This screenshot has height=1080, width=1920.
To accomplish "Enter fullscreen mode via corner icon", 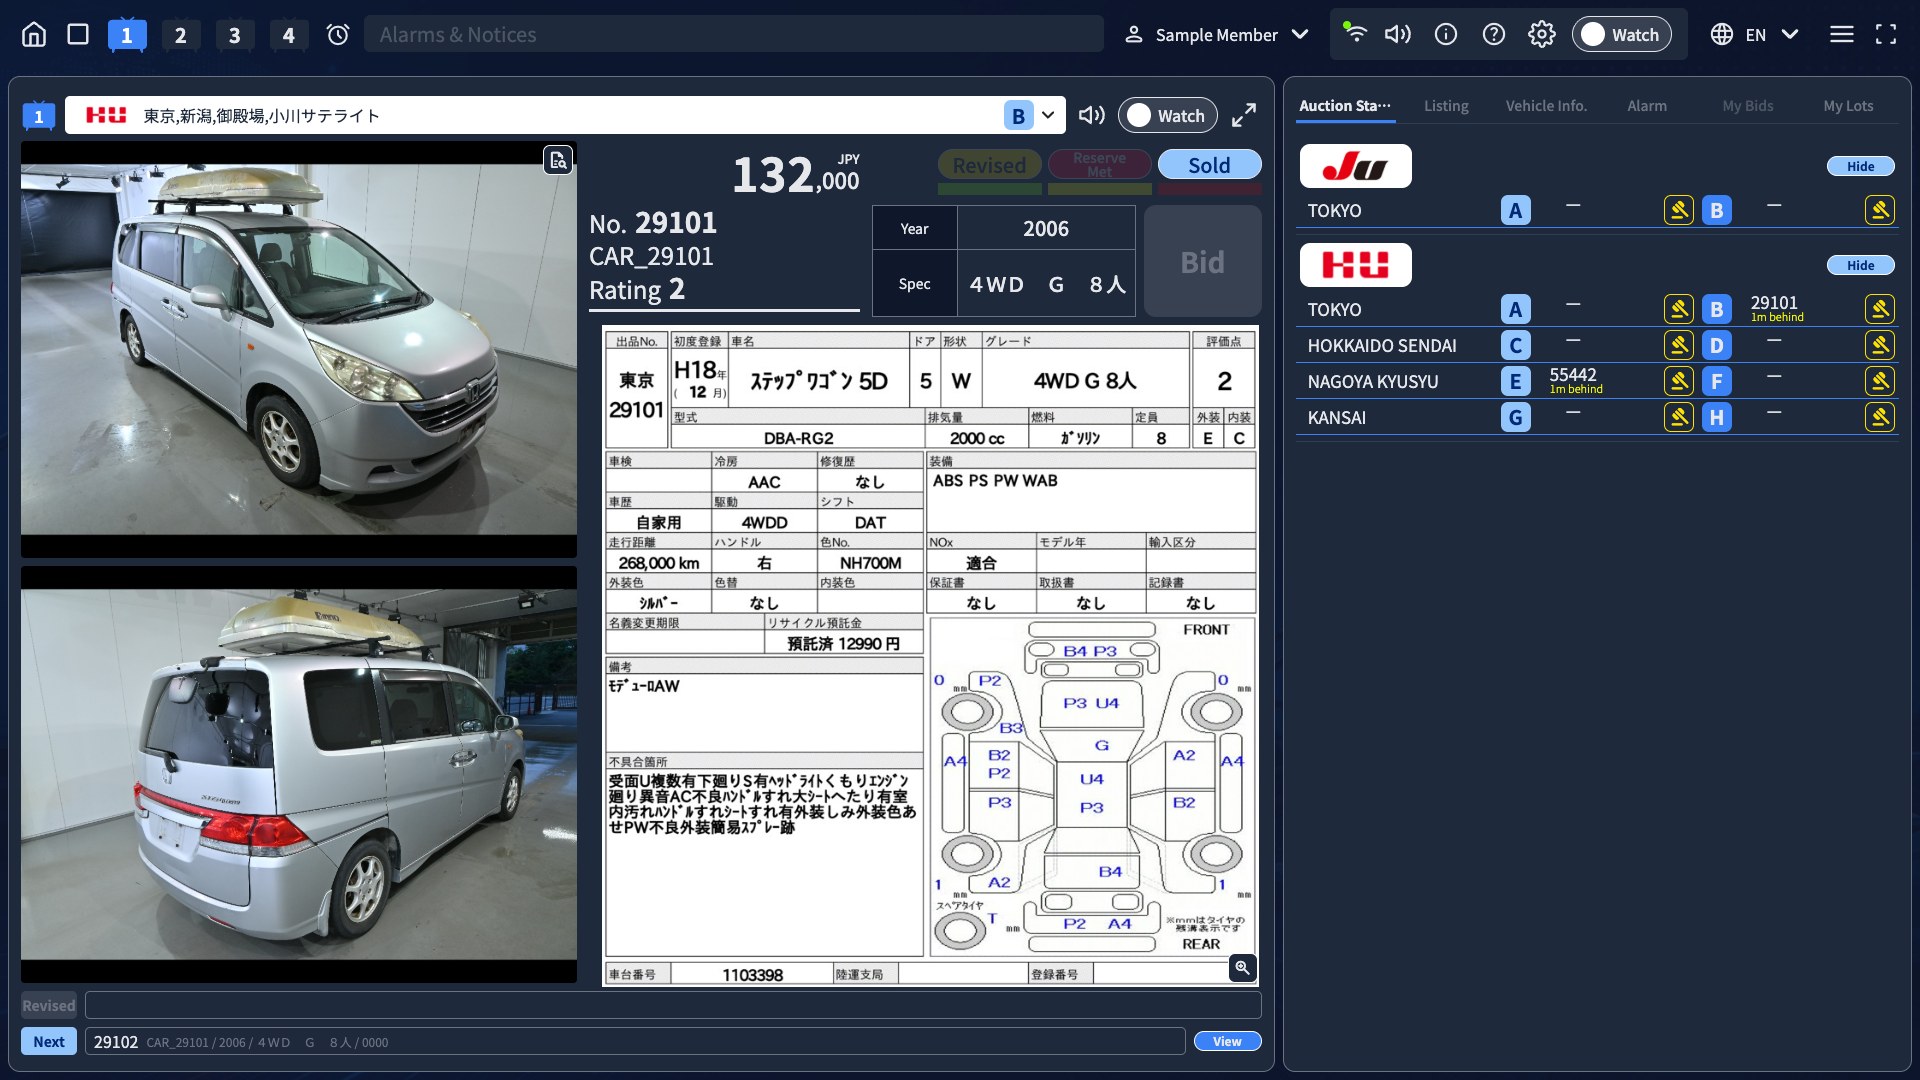I will (1886, 35).
